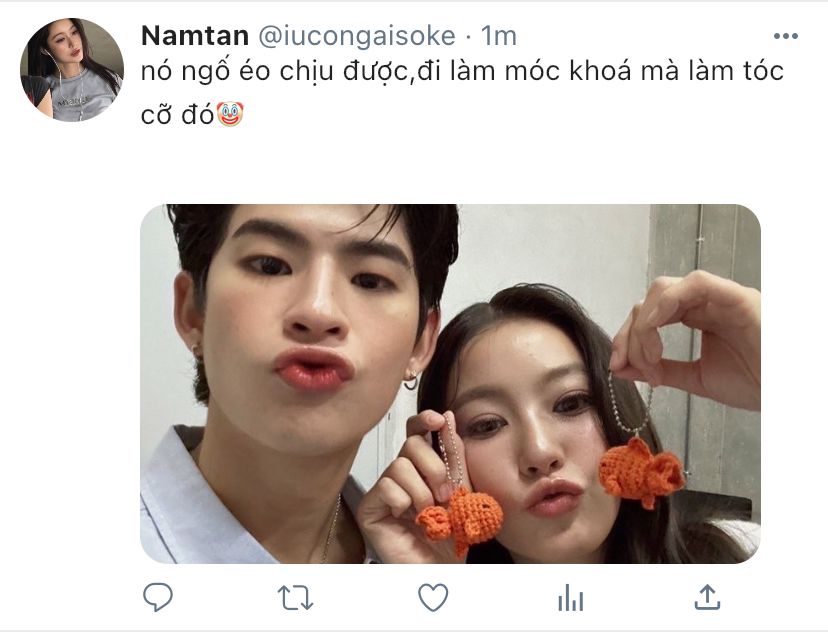Click the tweet text starting with nó ngố
This screenshot has width=828, height=632.
[x=462, y=92]
